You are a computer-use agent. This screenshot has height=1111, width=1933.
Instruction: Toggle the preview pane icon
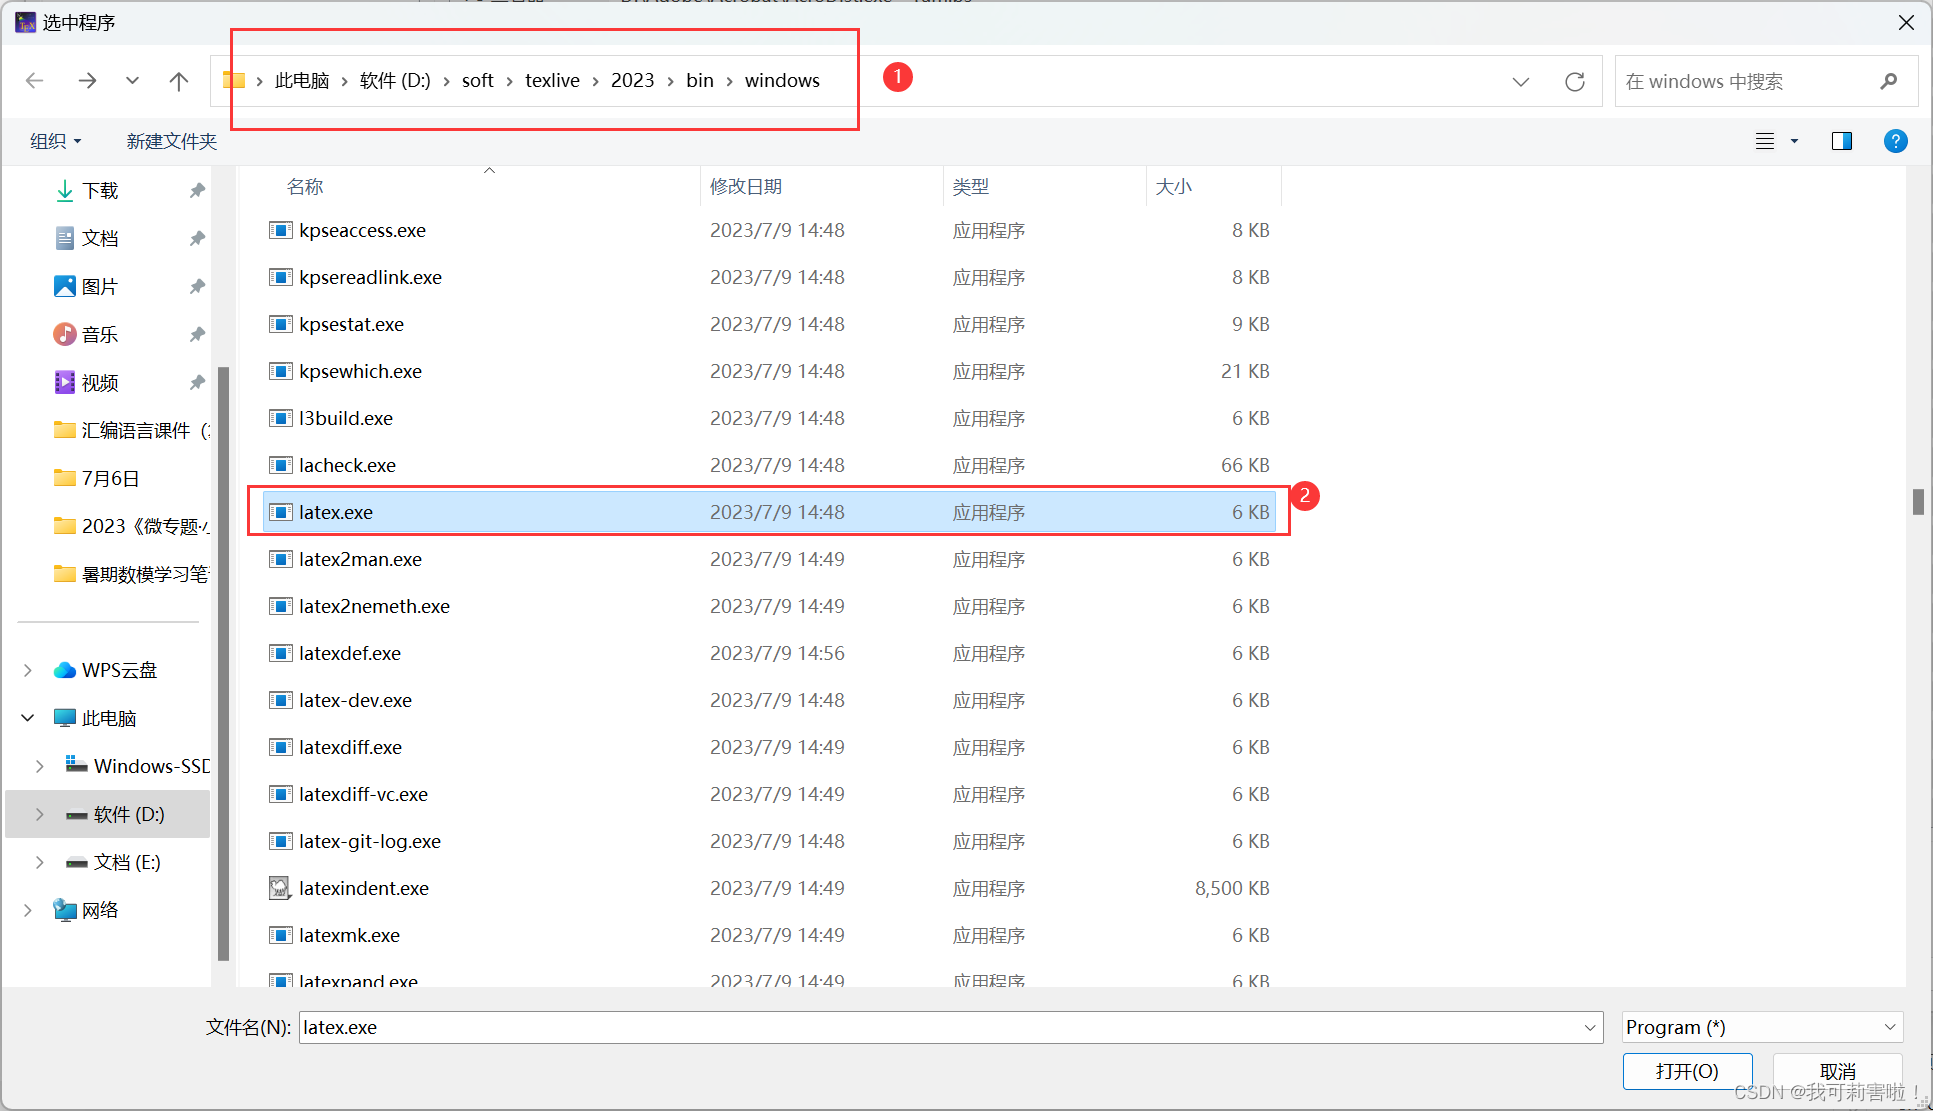point(1841,141)
